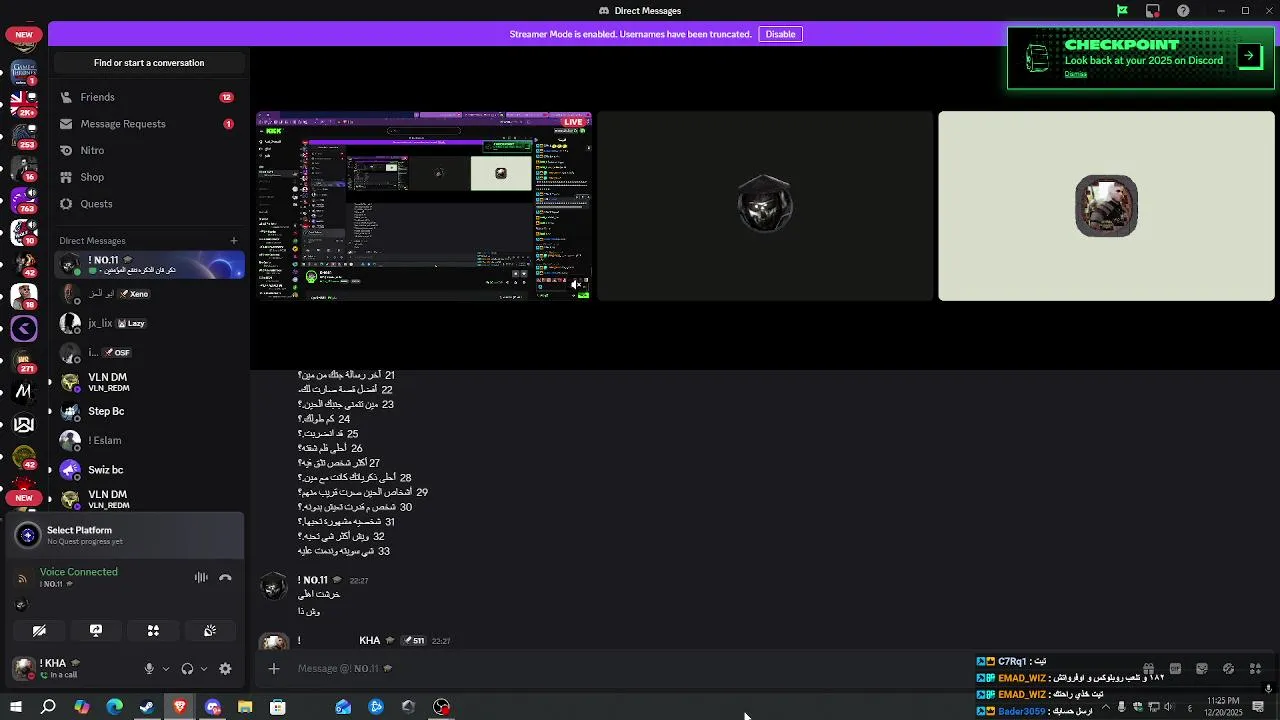Viewport: 1280px width, 720px height.
Task: Show hidden system tray icons
Action: pos(1105,707)
